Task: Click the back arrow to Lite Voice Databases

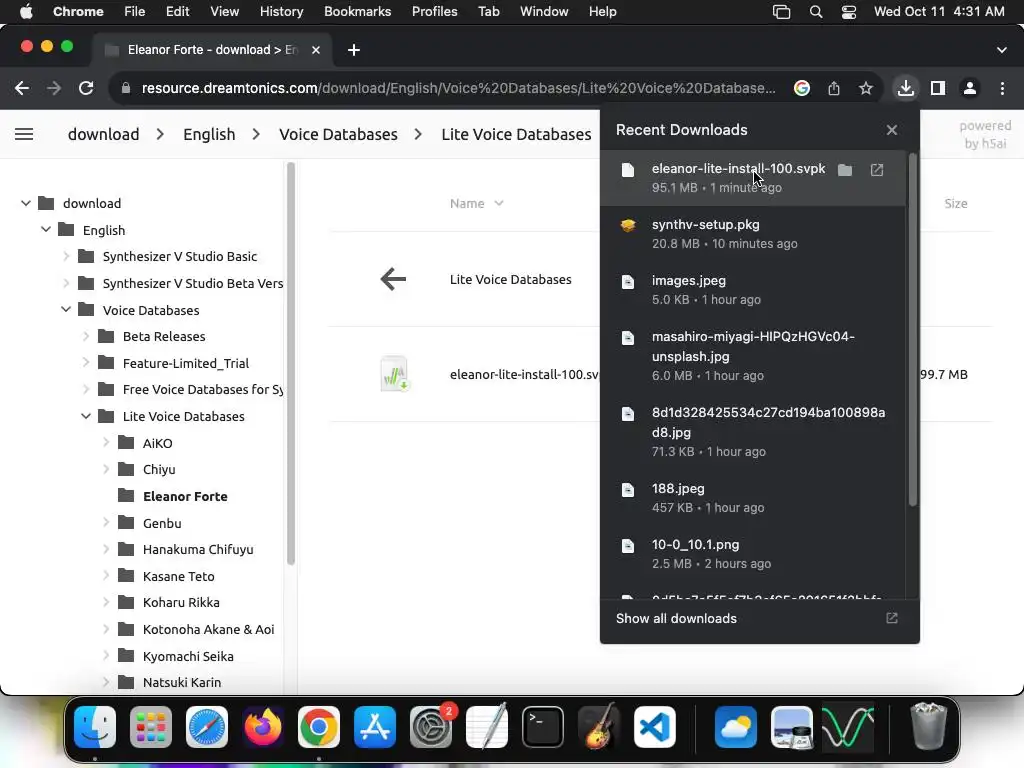Action: (393, 279)
